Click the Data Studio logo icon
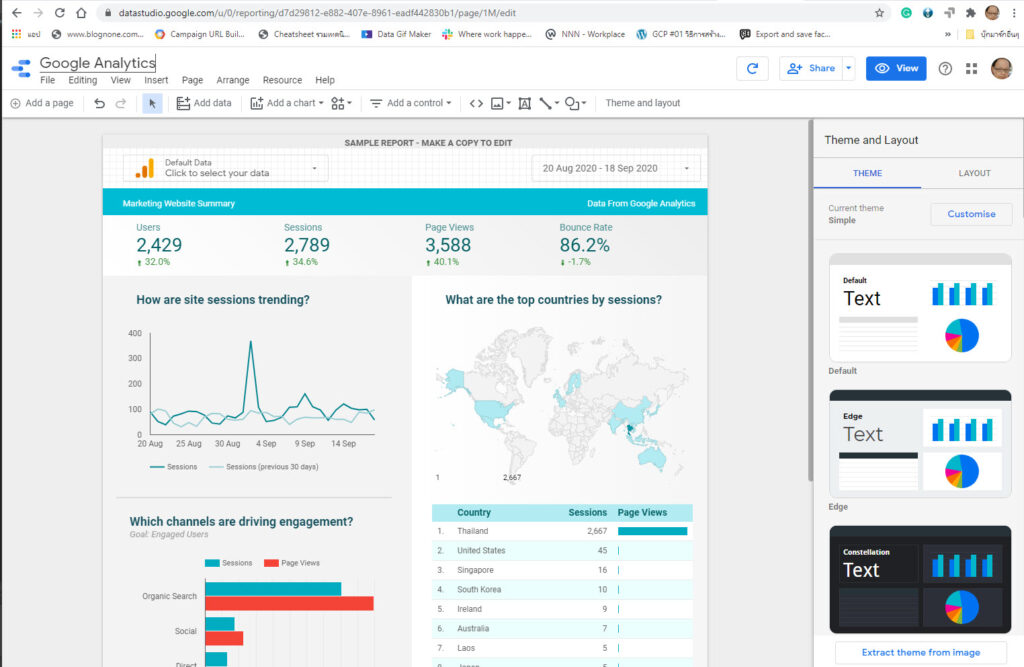The width and height of the screenshot is (1024, 667). pos(22,68)
